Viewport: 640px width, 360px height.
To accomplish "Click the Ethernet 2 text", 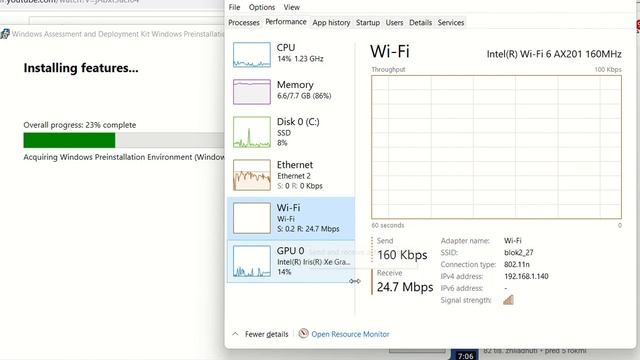I will coord(294,176).
